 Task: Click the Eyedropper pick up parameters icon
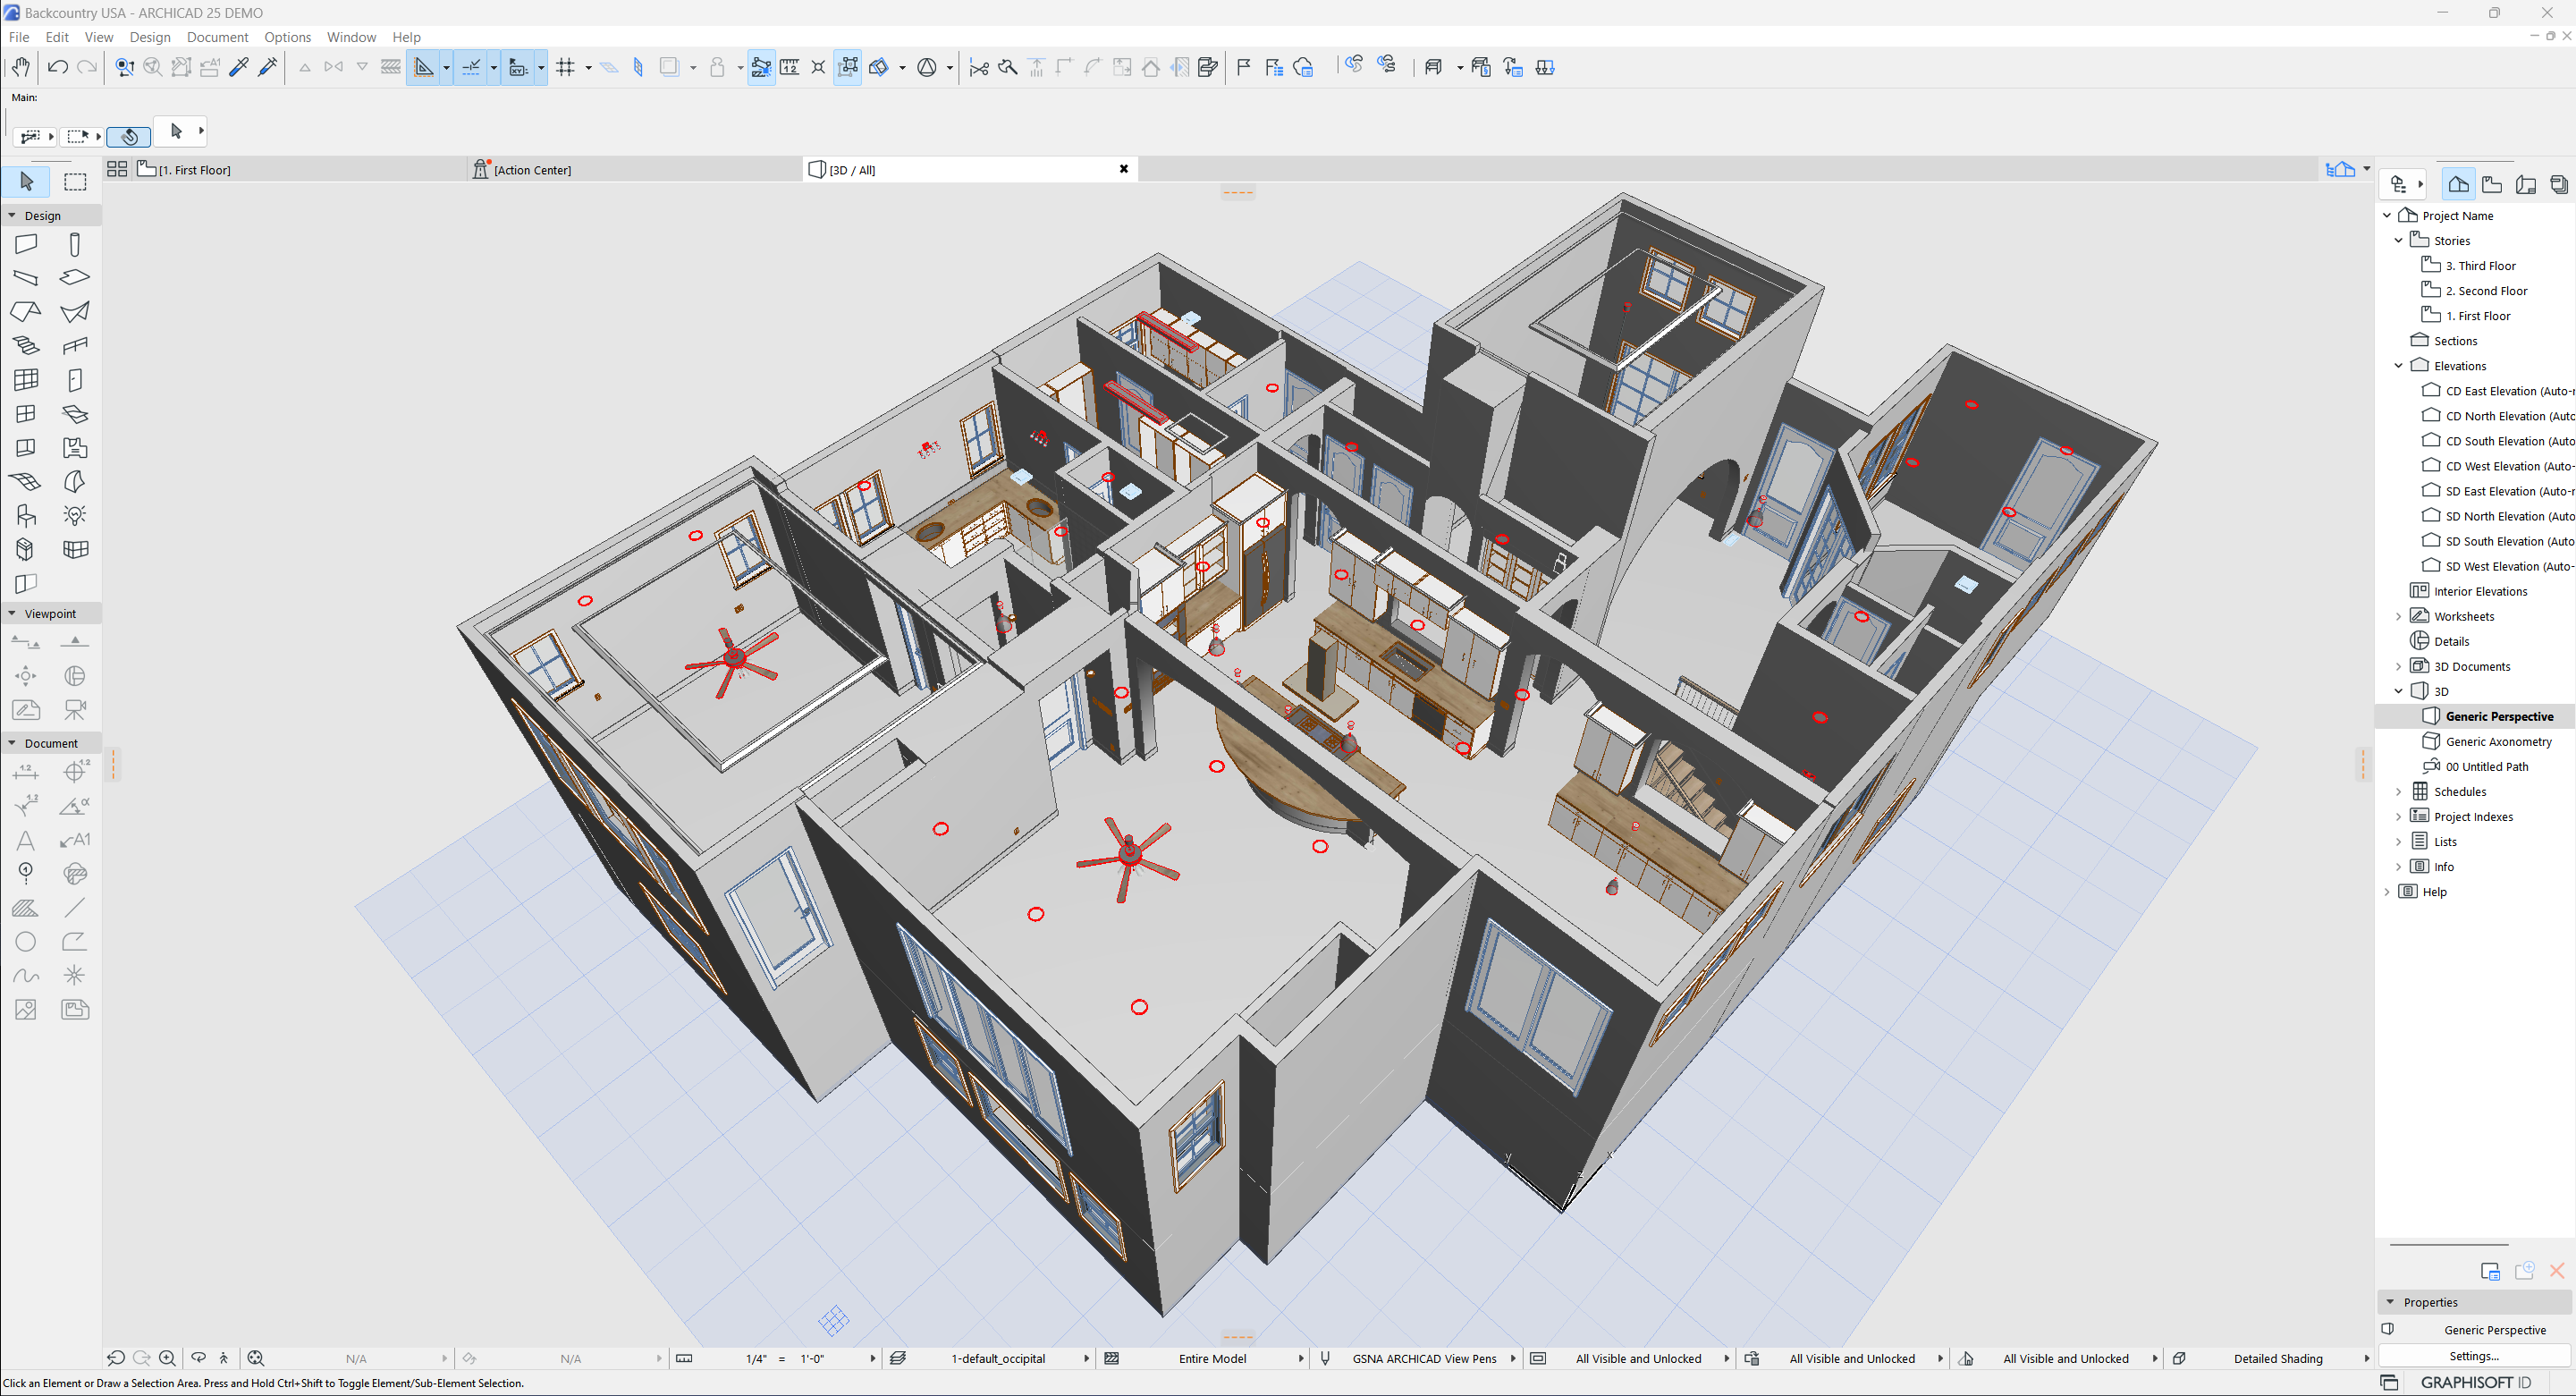tap(238, 67)
